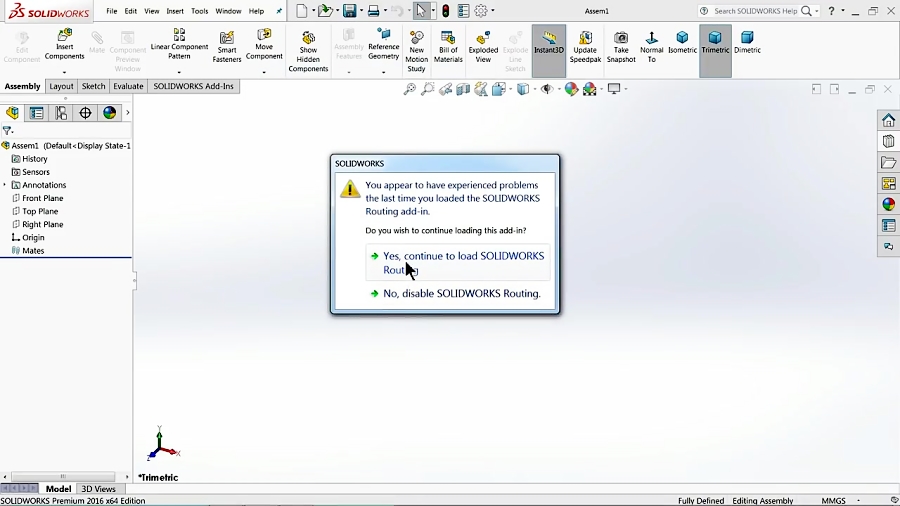Viewport: 900px width, 506px height.
Task: Switch to the SOLIDWORKS Add-Ins tab
Action: [193, 86]
